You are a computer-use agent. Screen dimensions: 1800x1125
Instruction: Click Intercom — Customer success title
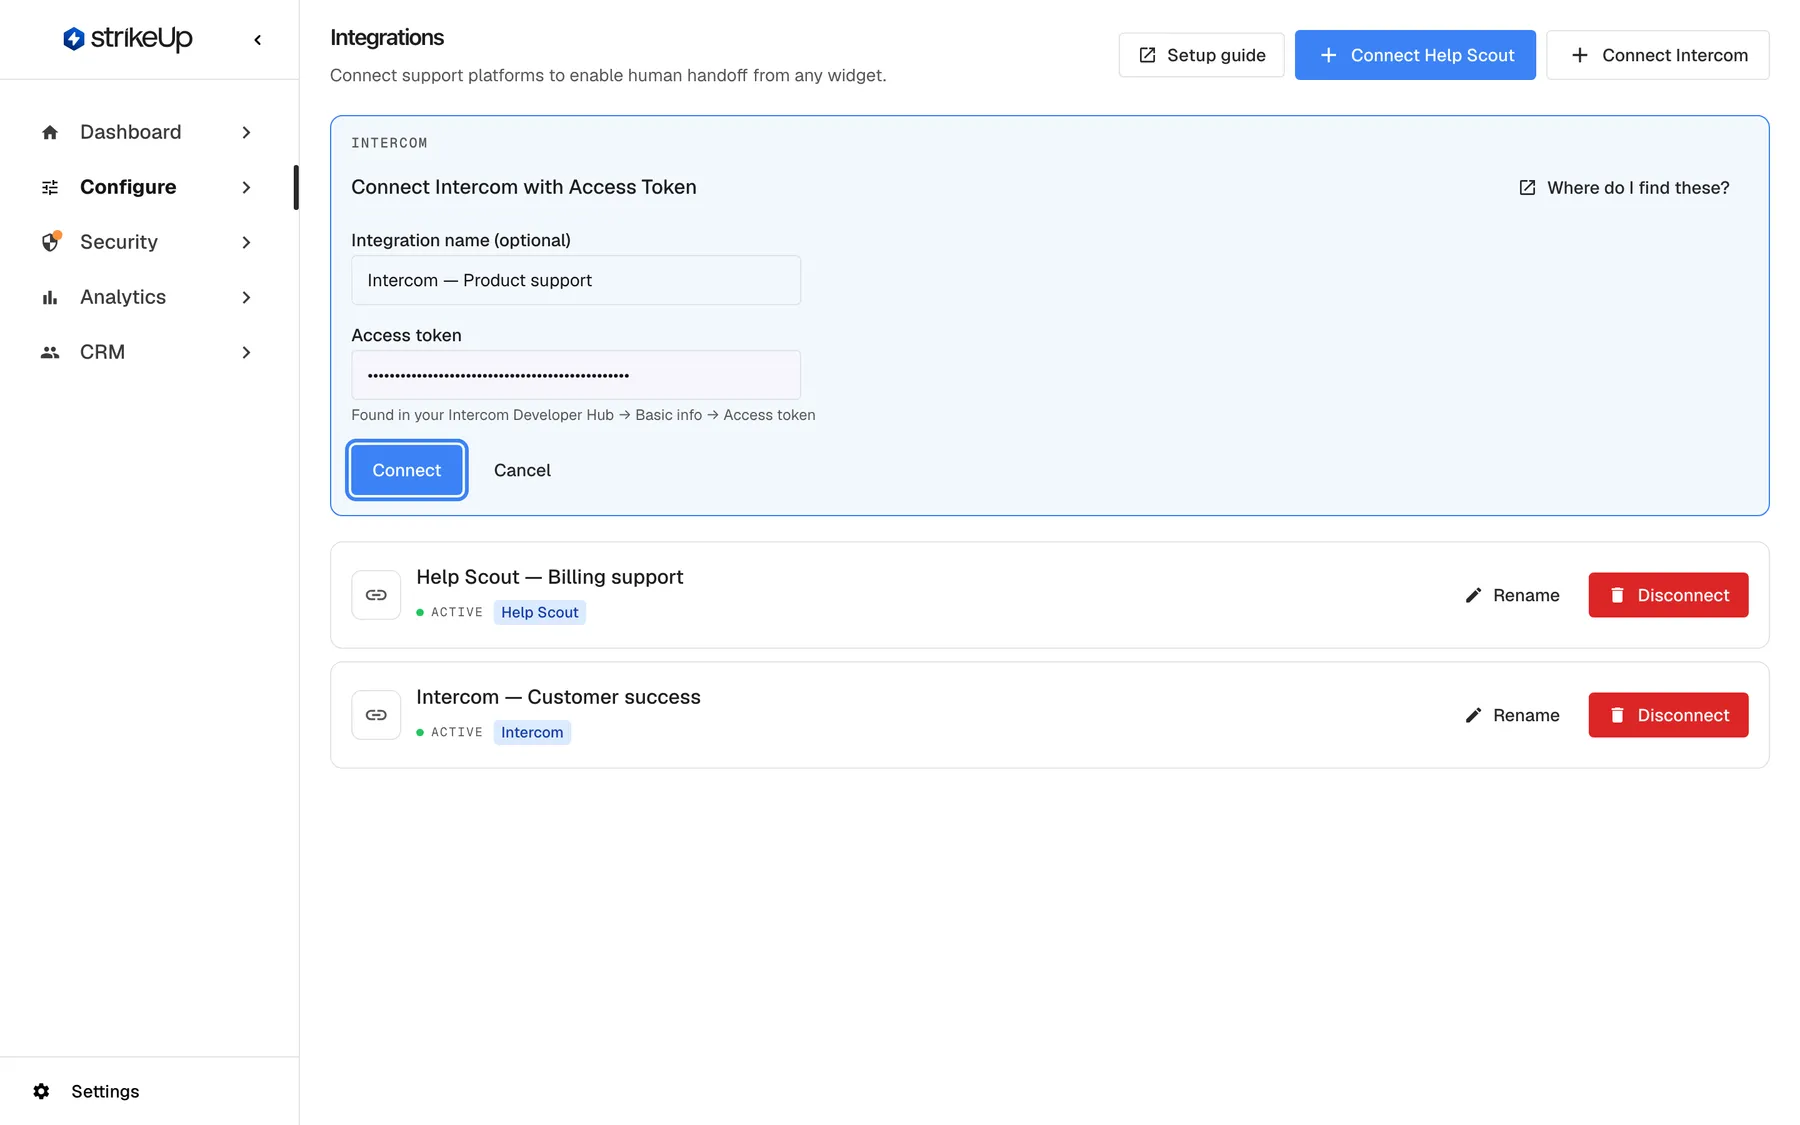click(x=558, y=697)
